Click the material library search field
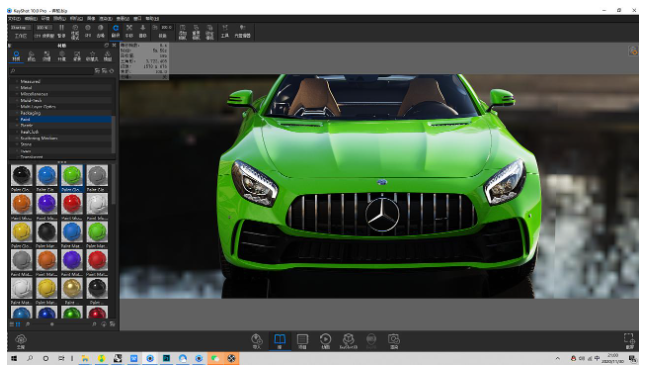Screen dimensions: 646x372 coord(51,71)
